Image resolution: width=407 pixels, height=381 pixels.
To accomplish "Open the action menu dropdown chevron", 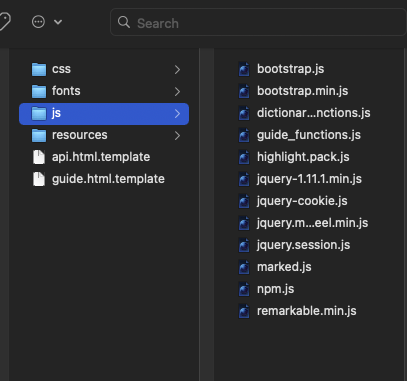I will [58, 22].
